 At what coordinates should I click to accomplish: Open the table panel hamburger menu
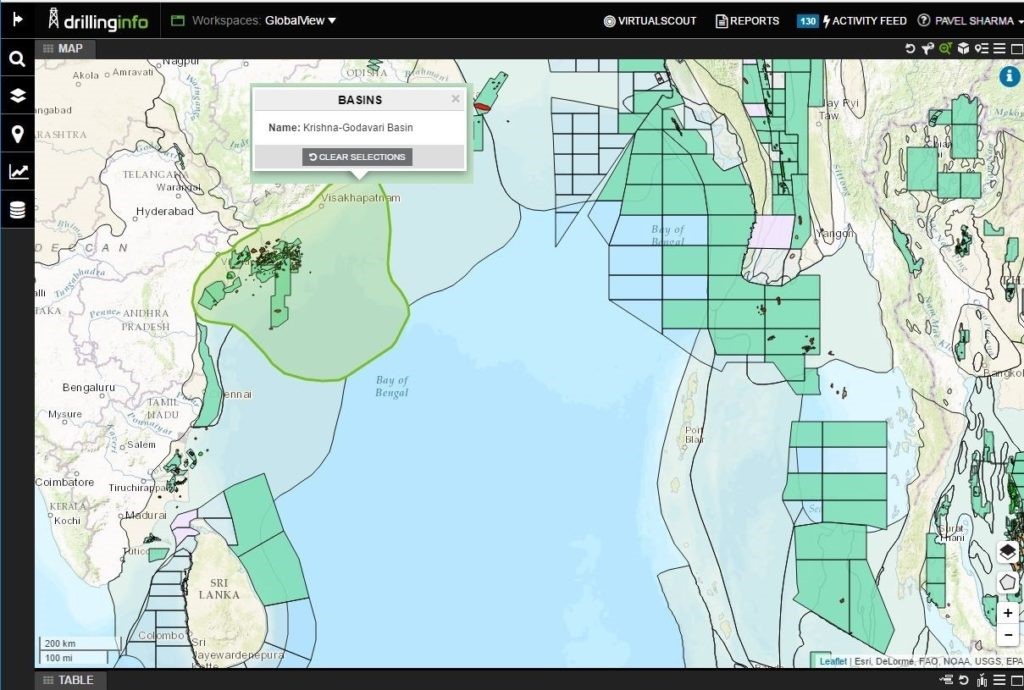click(x=999, y=680)
